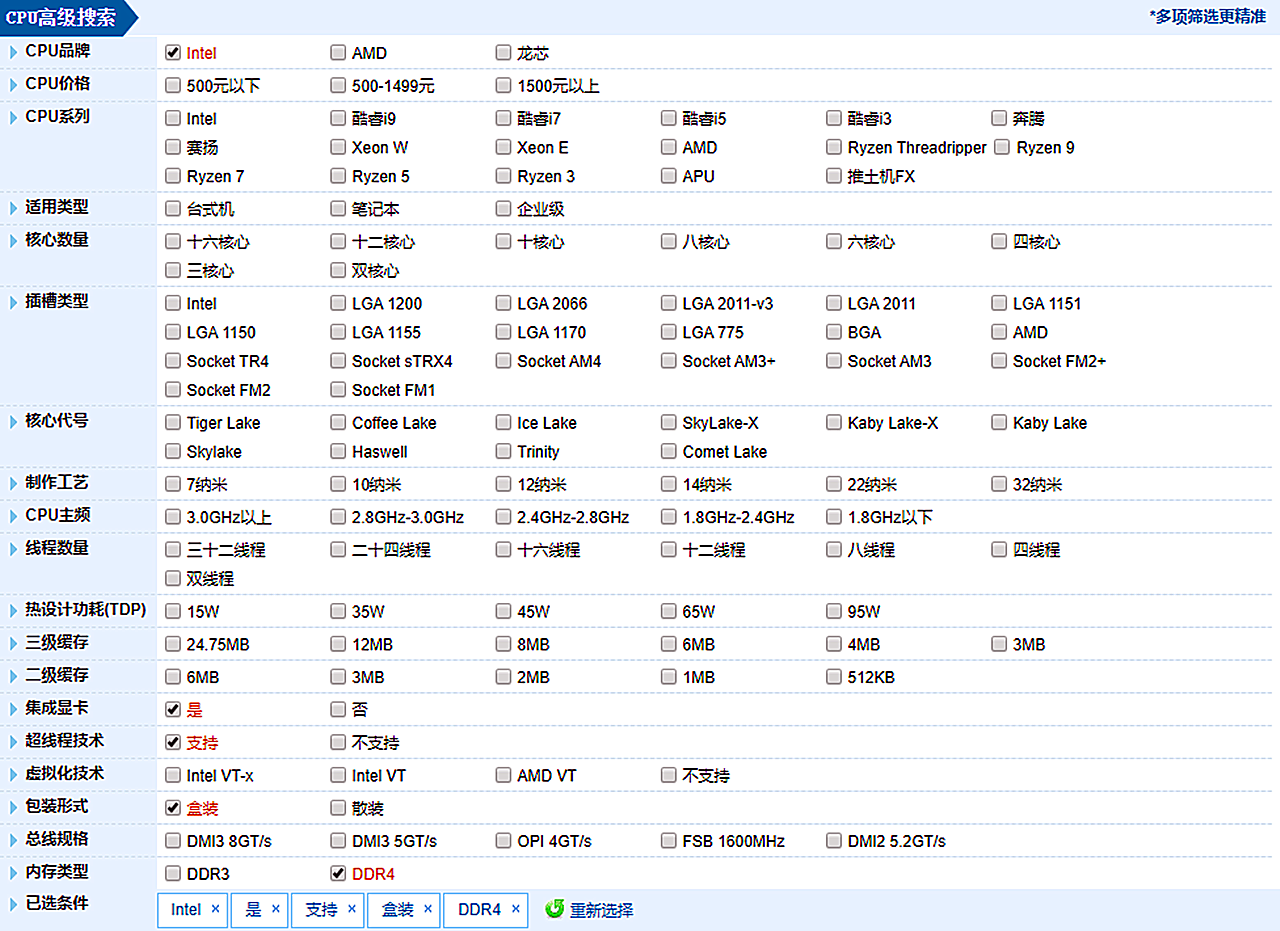Click the green 重新选择 refresh icon
Screen dimensions: 1280x931
(x=554, y=909)
